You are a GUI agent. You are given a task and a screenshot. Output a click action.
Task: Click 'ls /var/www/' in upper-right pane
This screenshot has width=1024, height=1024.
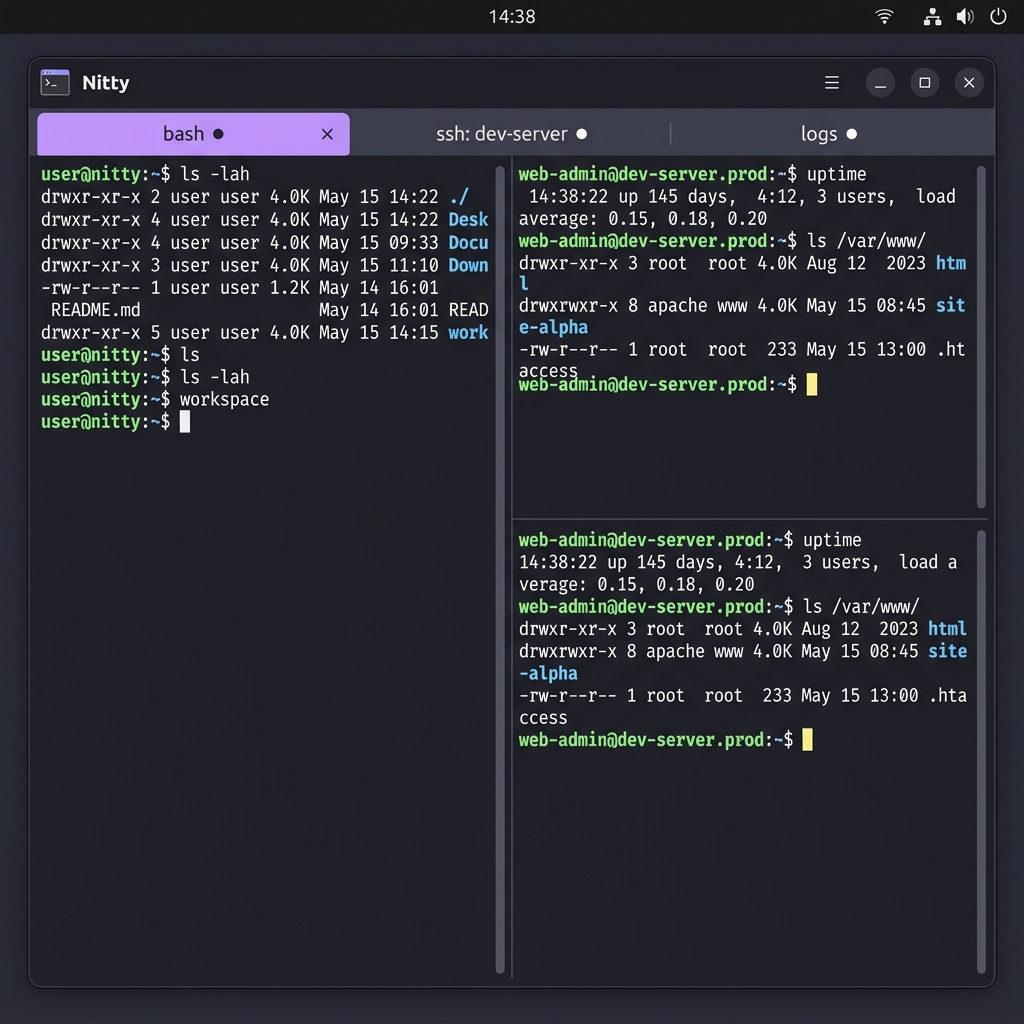pyautogui.click(x=866, y=241)
